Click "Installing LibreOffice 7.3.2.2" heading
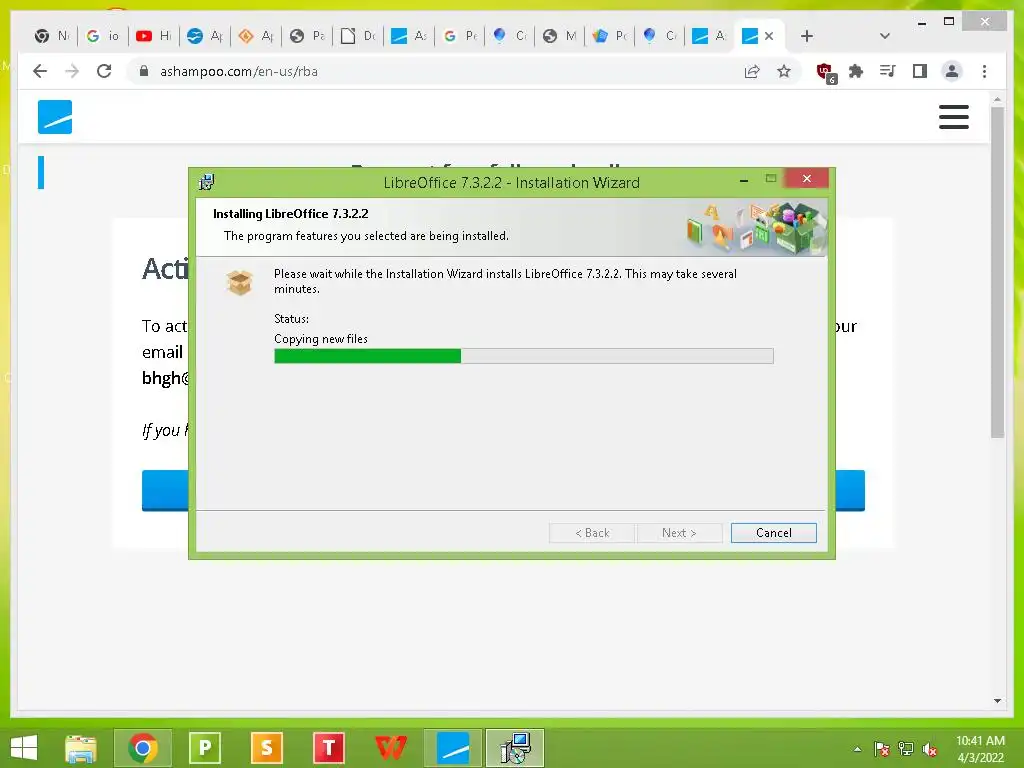1024x768 pixels. (291, 214)
